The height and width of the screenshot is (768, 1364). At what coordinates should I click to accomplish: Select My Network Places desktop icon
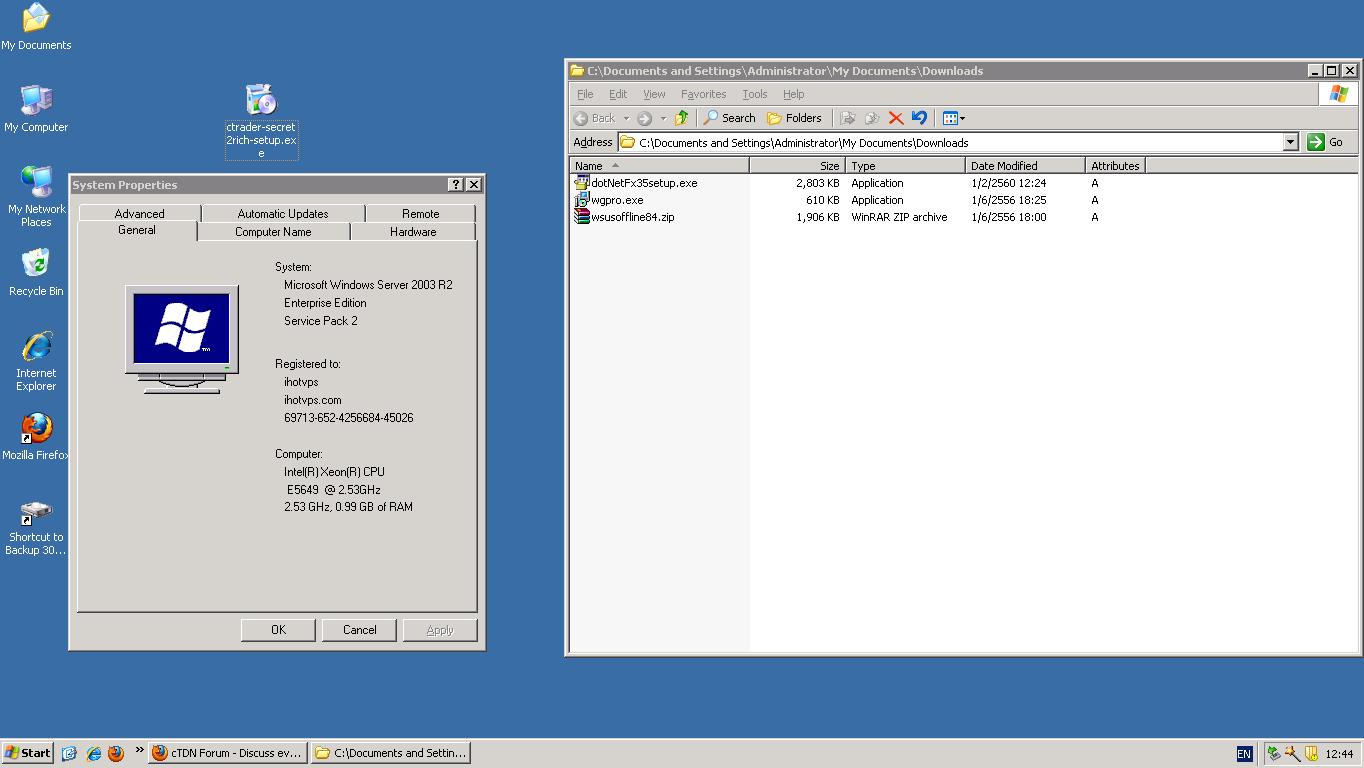36,196
